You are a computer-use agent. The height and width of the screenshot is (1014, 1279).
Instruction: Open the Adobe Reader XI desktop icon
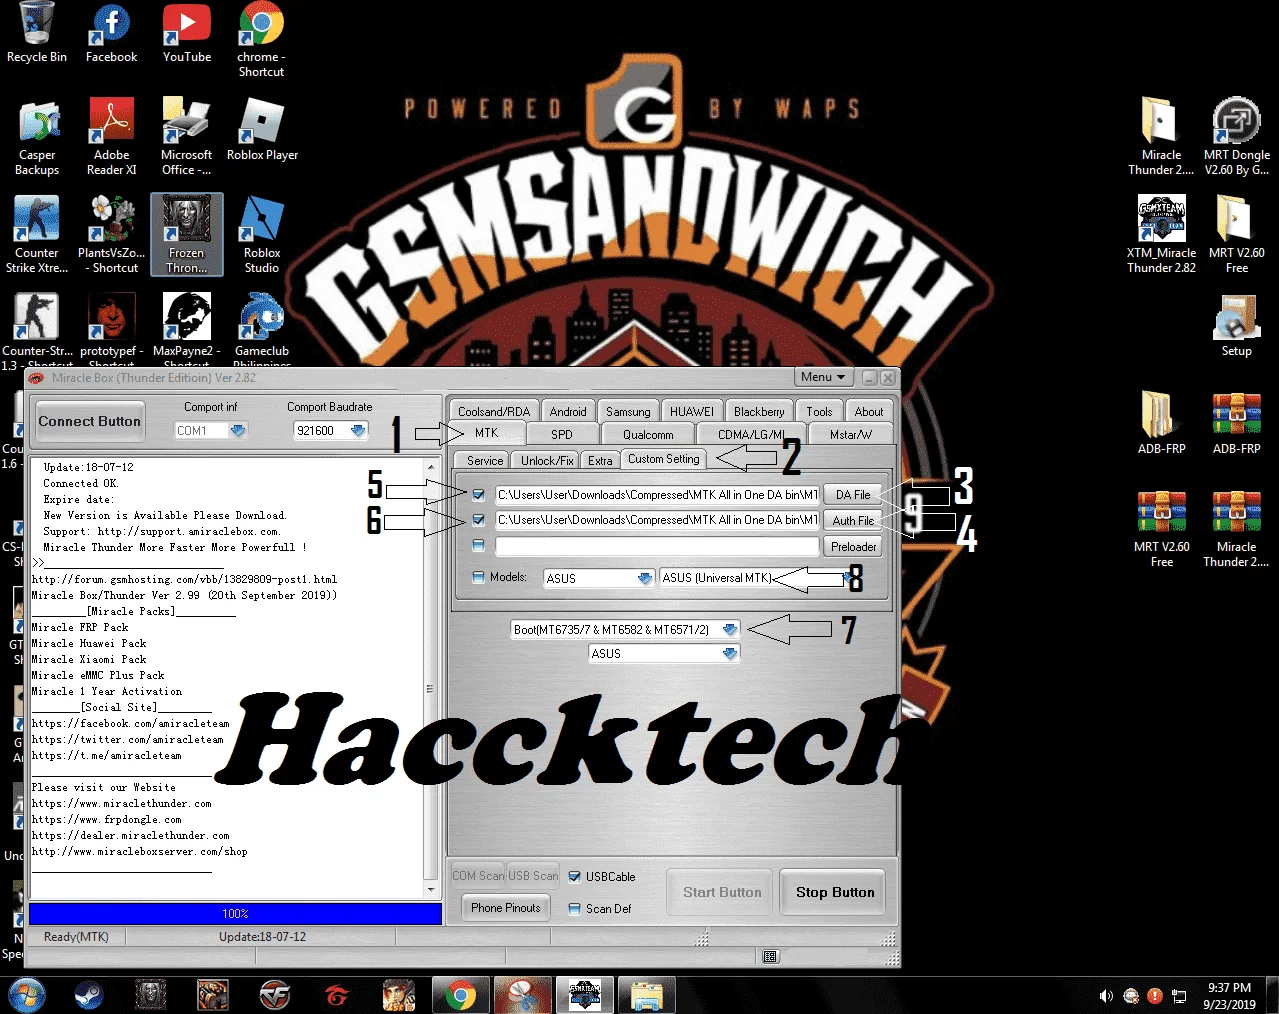(111, 138)
